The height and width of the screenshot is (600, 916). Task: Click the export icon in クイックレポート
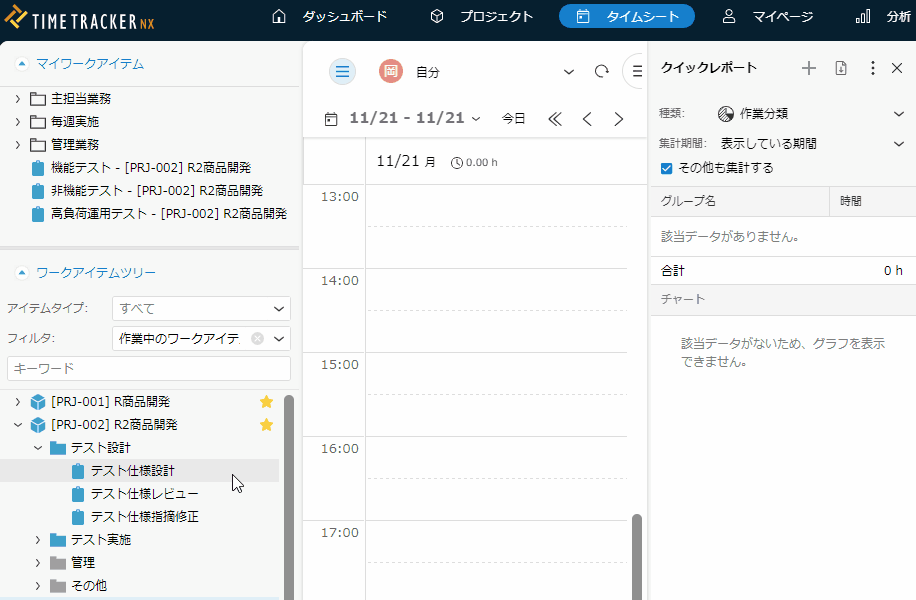(x=841, y=68)
